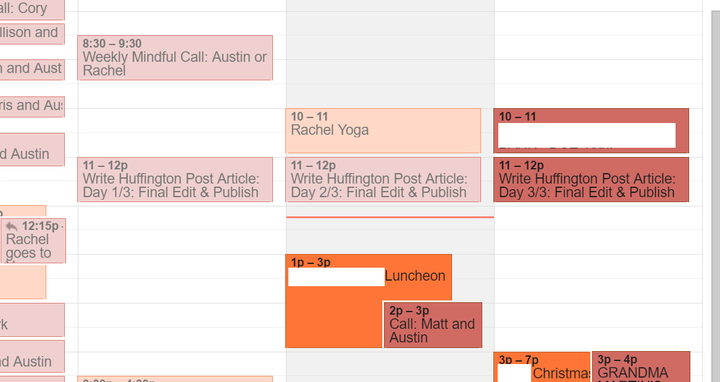Open the Call: Cory event at top left
Viewport: 720px width, 382px height.
tap(31, 9)
